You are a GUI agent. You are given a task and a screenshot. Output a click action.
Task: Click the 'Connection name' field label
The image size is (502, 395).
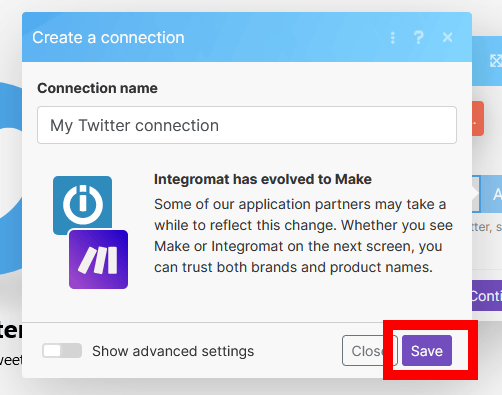pyautogui.click(x=97, y=88)
